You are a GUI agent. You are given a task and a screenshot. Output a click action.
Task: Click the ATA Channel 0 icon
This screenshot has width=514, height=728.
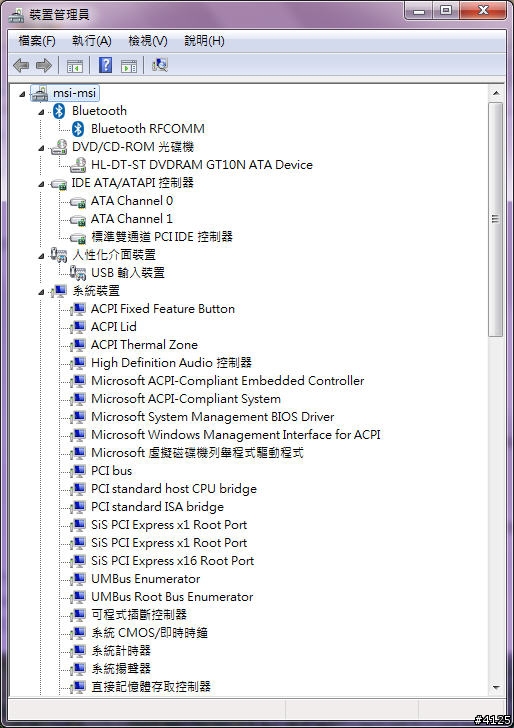point(78,202)
